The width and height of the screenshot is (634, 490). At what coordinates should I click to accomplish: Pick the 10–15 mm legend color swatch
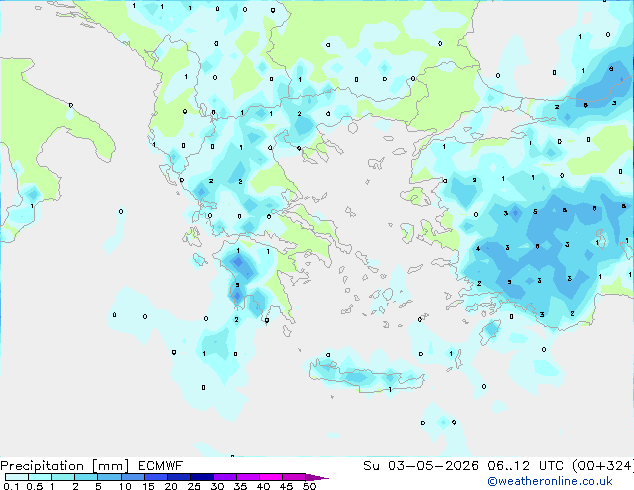coord(132,477)
